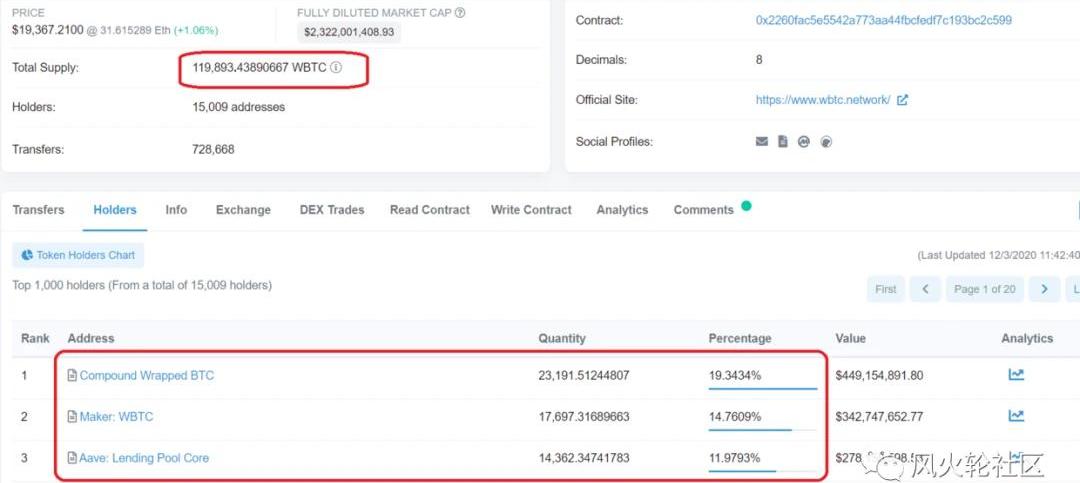Click the percentage 14.7609%

point(735,417)
